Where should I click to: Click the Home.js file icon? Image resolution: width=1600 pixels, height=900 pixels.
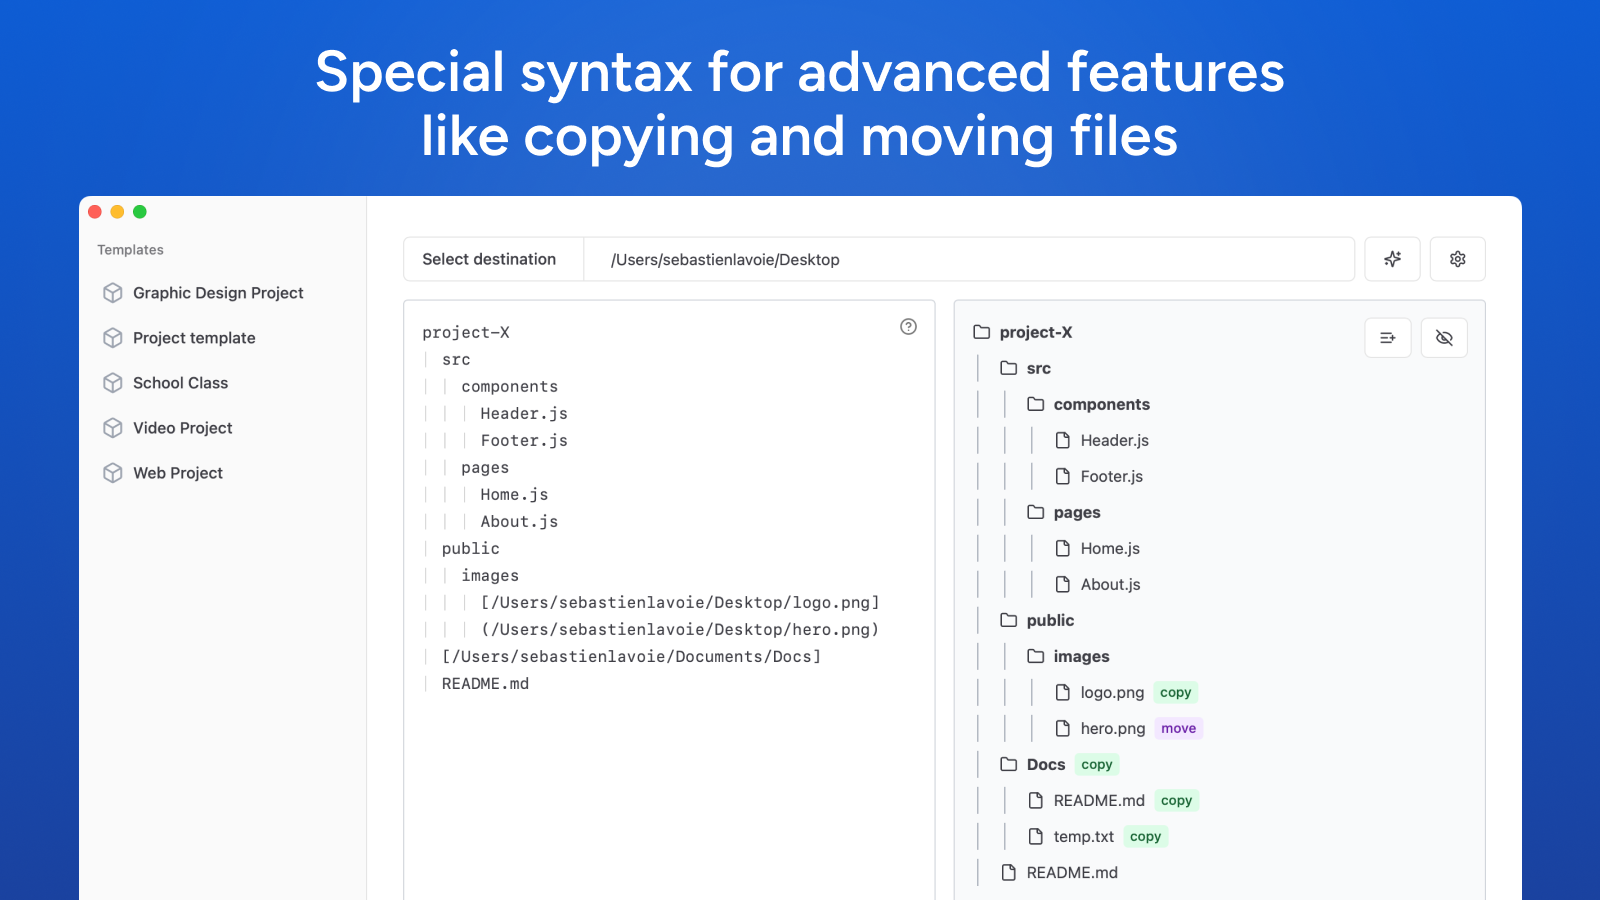1063,548
